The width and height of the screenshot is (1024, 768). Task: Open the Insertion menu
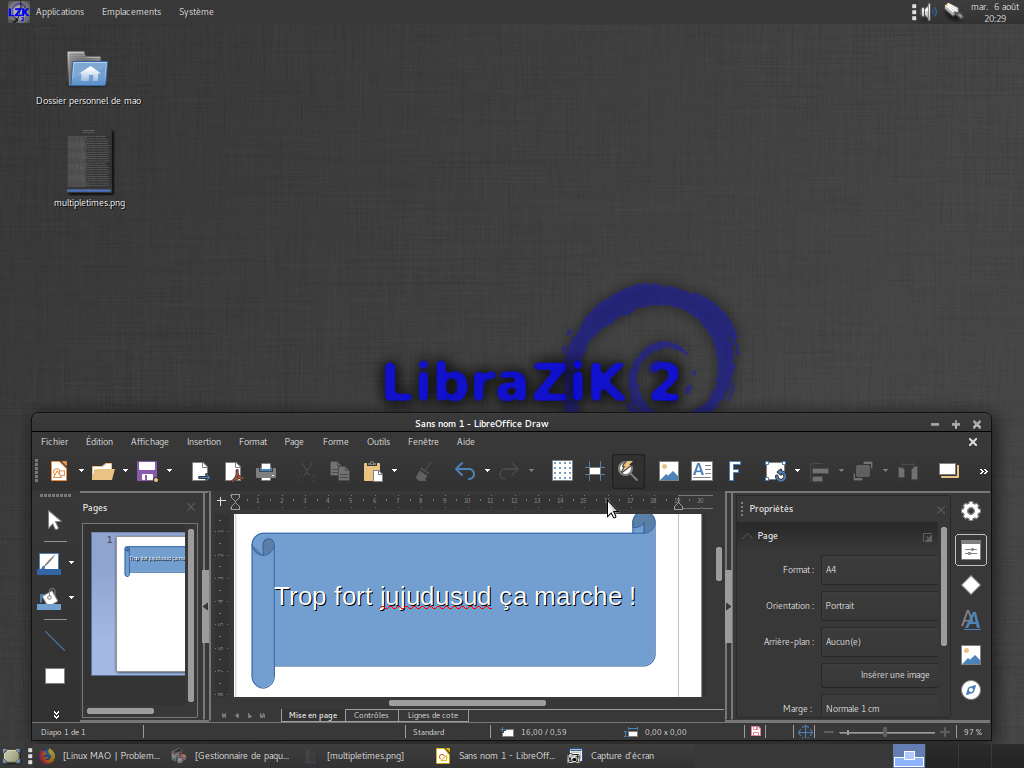(x=204, y=442)
